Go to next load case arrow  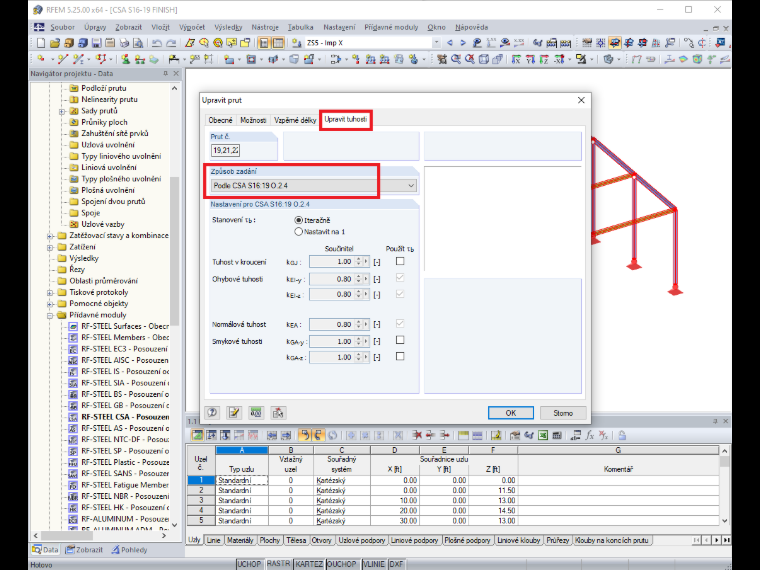pos(462,43)
